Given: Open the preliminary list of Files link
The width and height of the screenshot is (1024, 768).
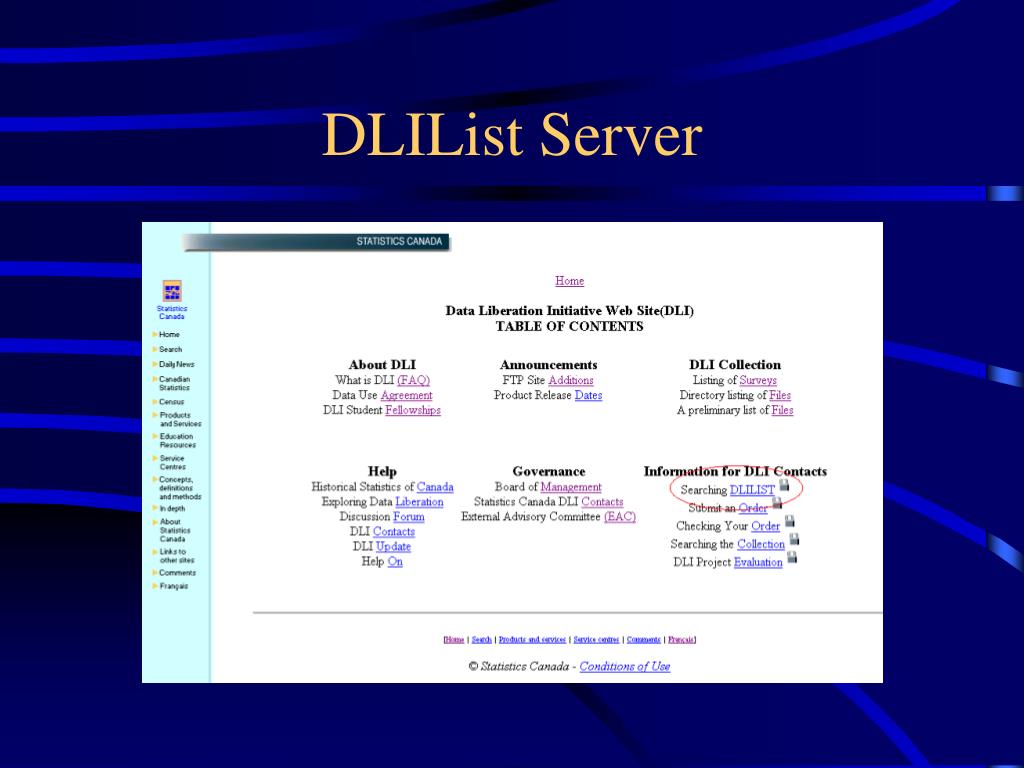Looking at the screenshot, I should (x=782, y=410).
